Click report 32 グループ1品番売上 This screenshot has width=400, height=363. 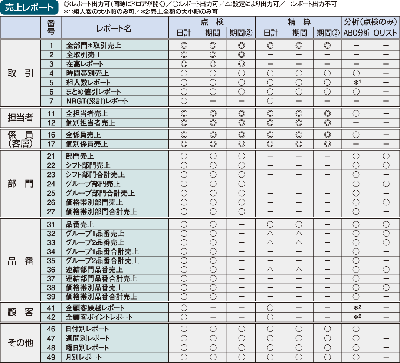click(x=95, y=233)
